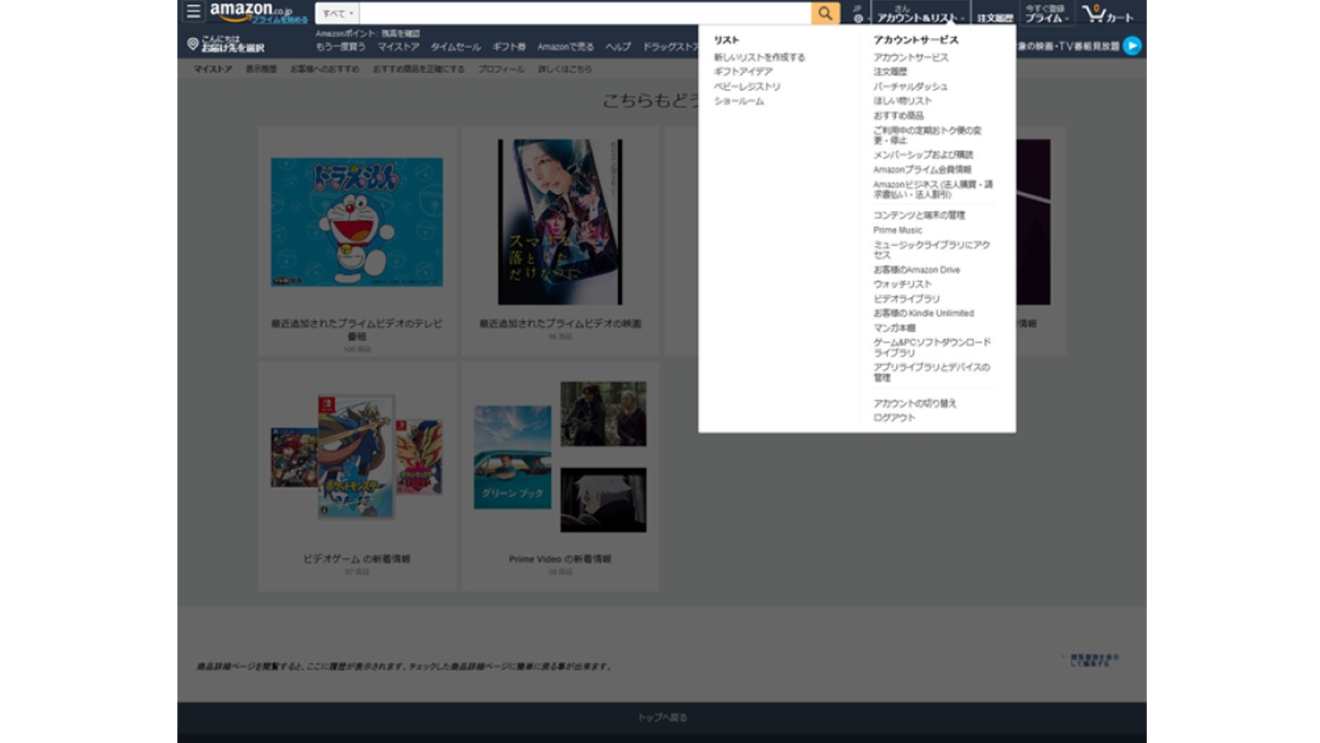Click マンガ本棚 in account menu
This screenshot has height=743, width=1320.
[894, 328]
